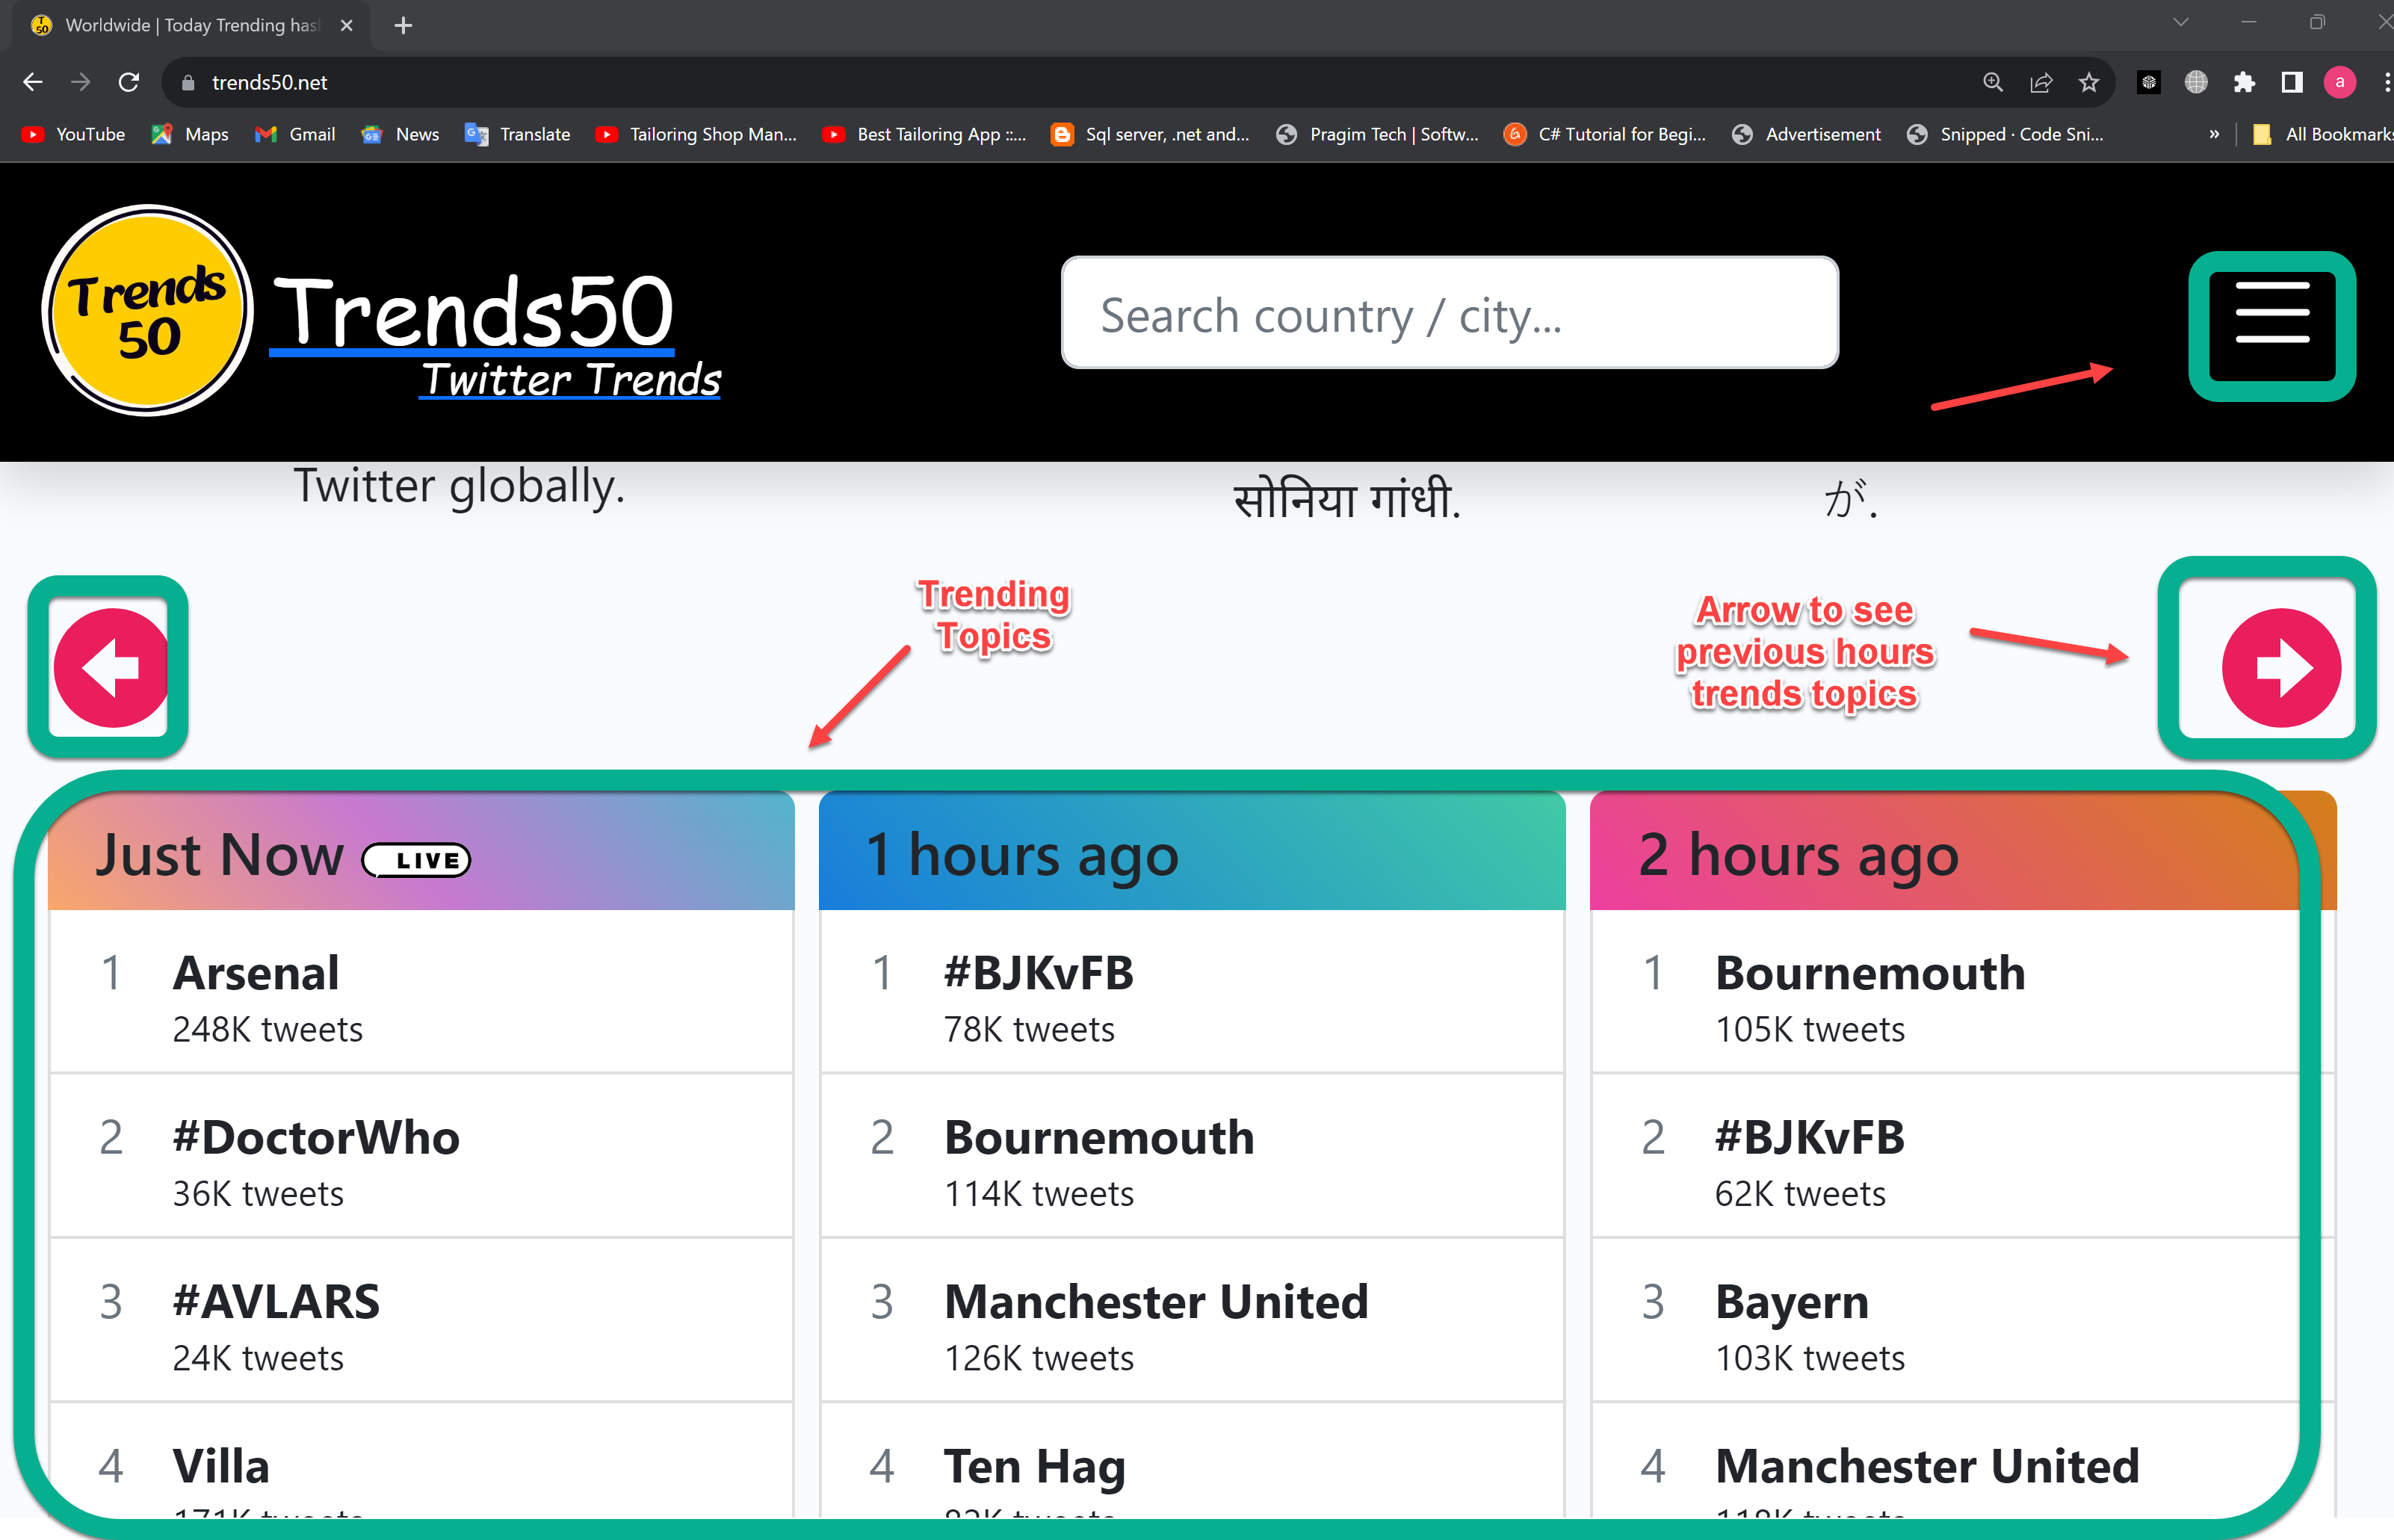Toggle the browser side panel icon

(x=2292, y=82)
